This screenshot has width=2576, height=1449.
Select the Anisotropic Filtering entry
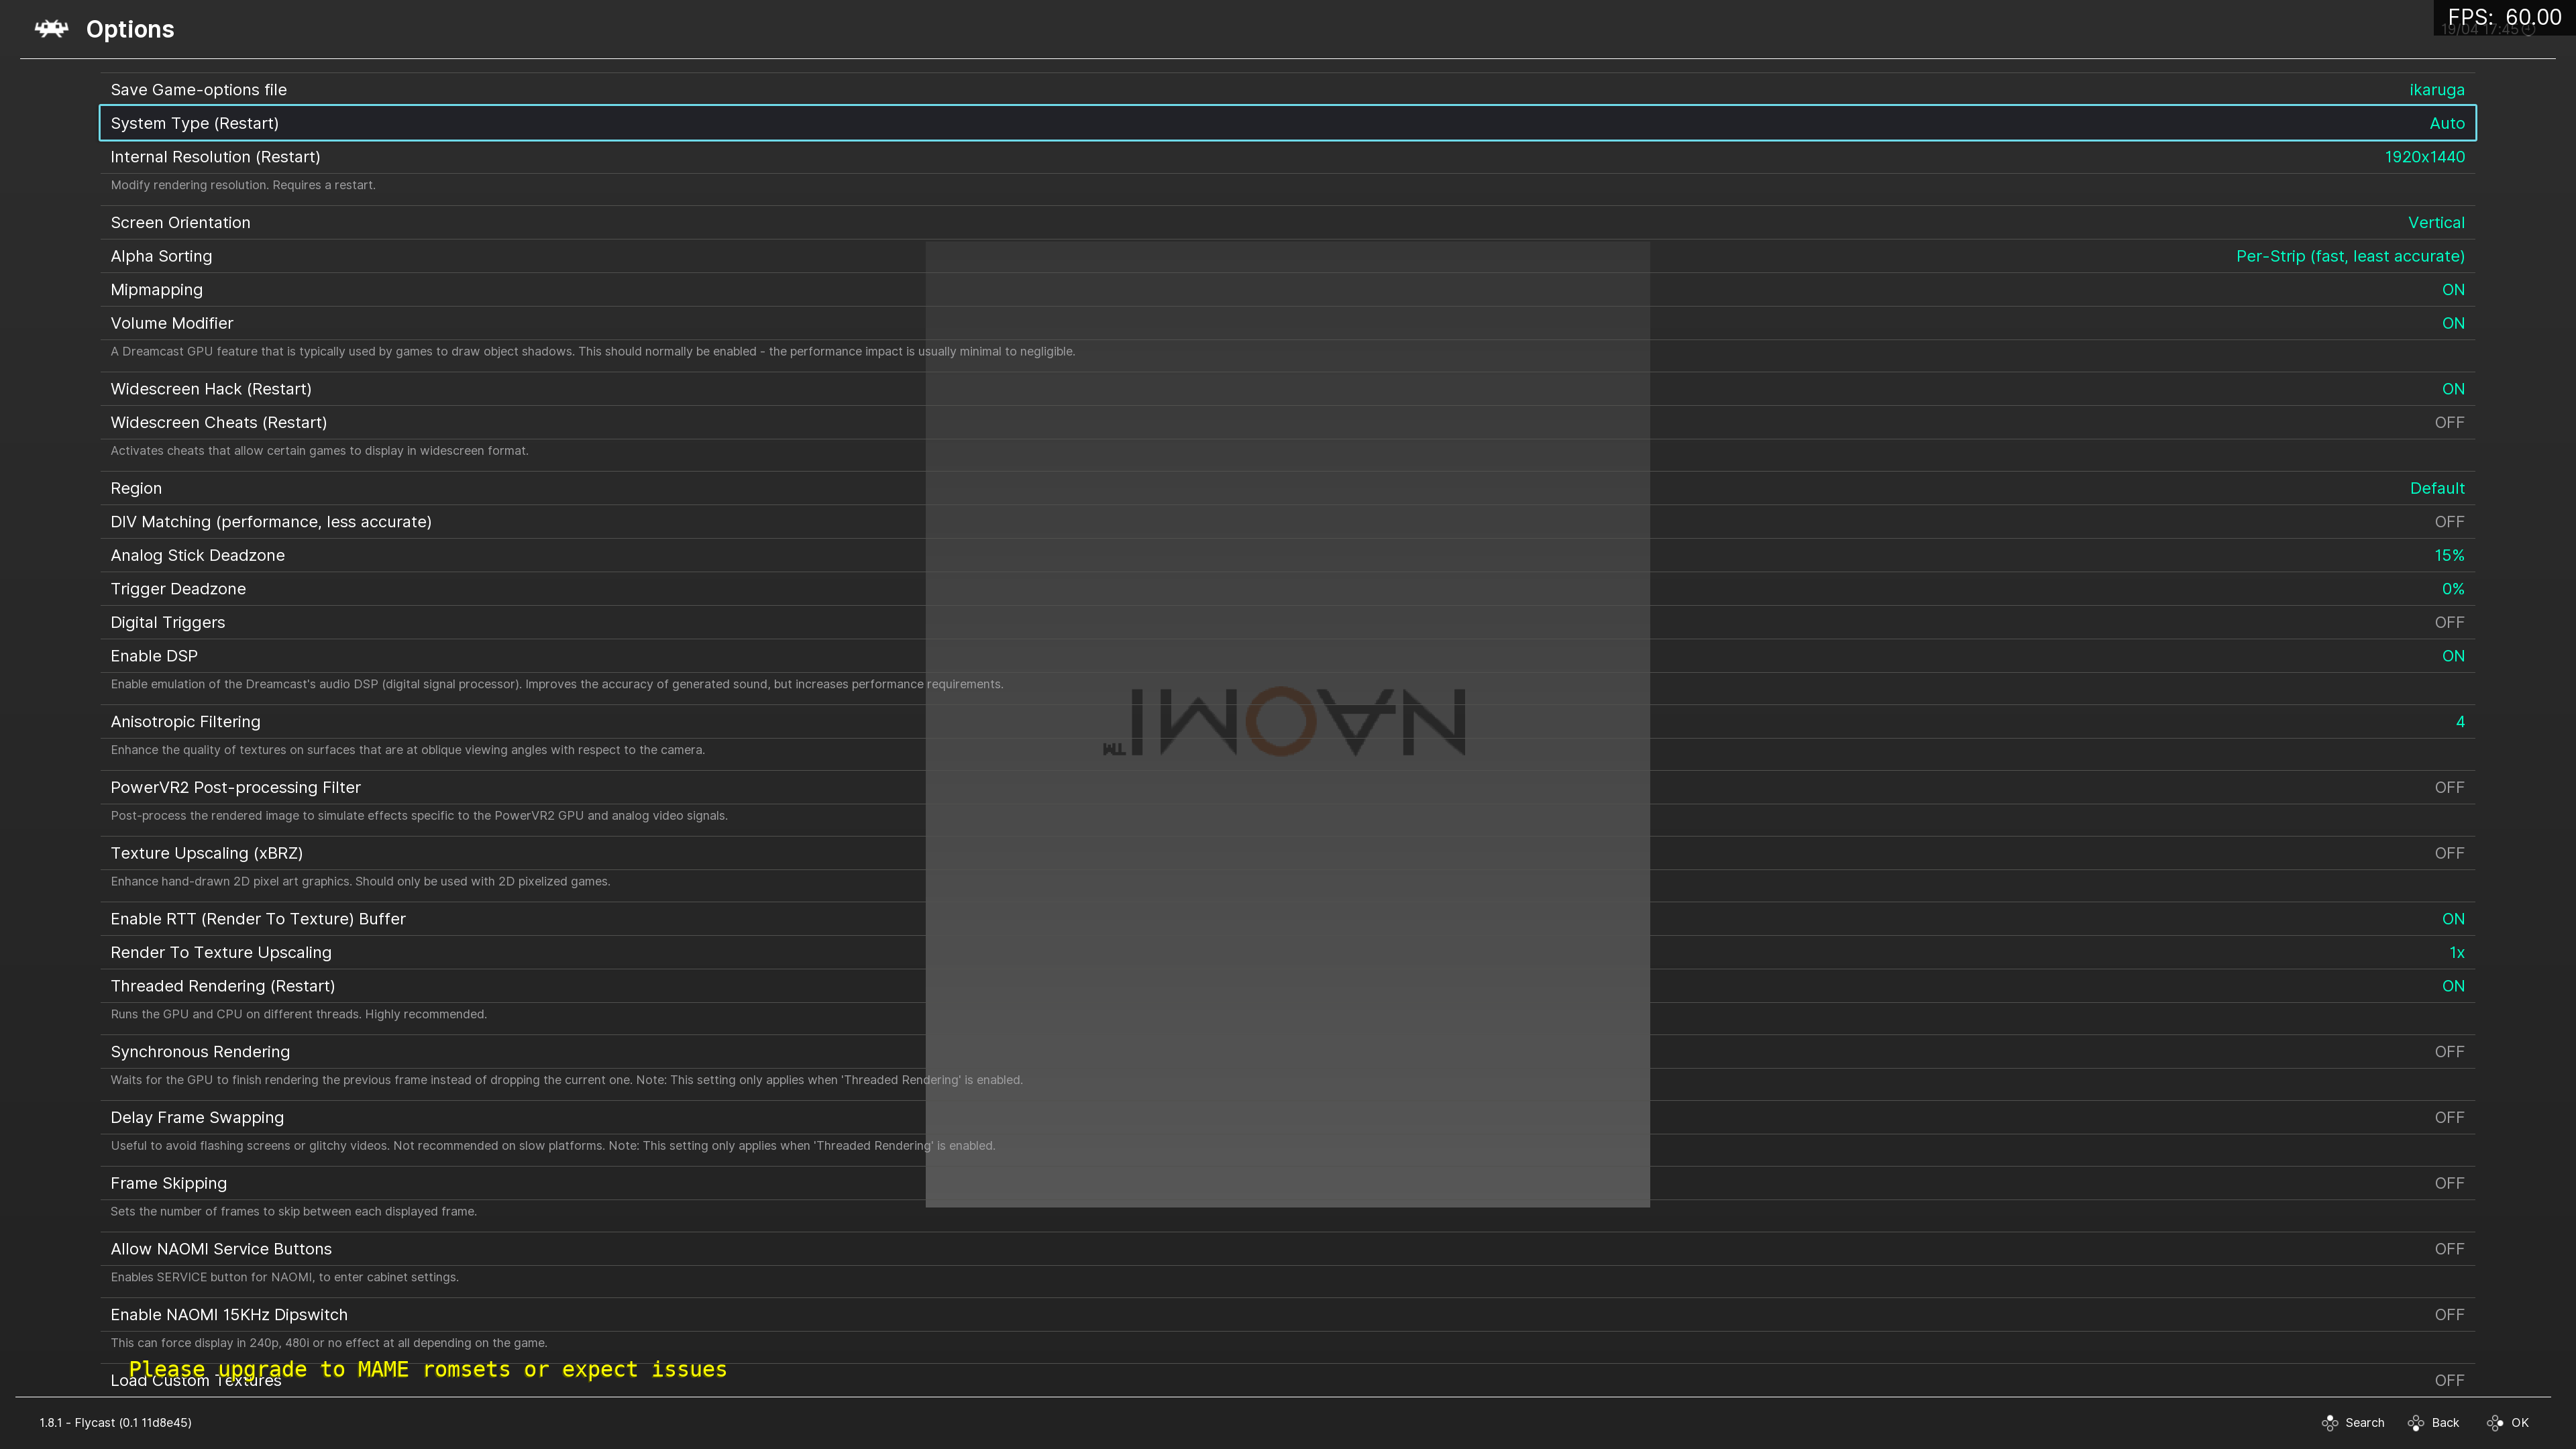pyautogui.click(x=1287, y=721)
